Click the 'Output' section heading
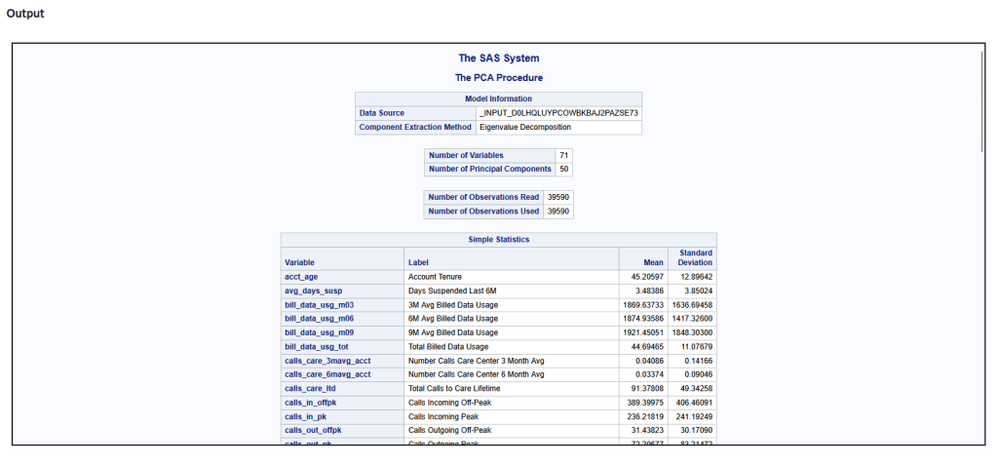Image resolution: width=998 pixels, height=467 pixels. pos(25,13)
